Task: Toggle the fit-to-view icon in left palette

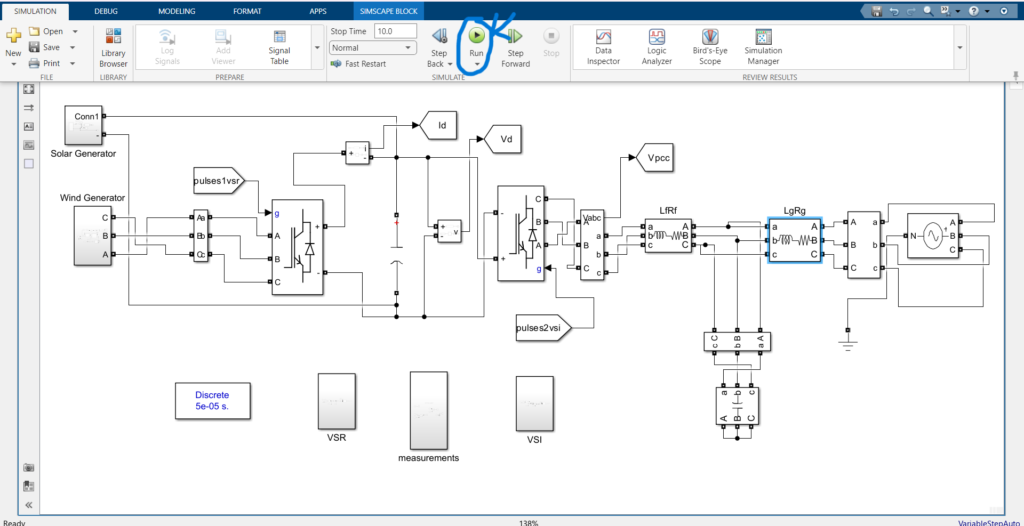Action: (x=28, y=89)
